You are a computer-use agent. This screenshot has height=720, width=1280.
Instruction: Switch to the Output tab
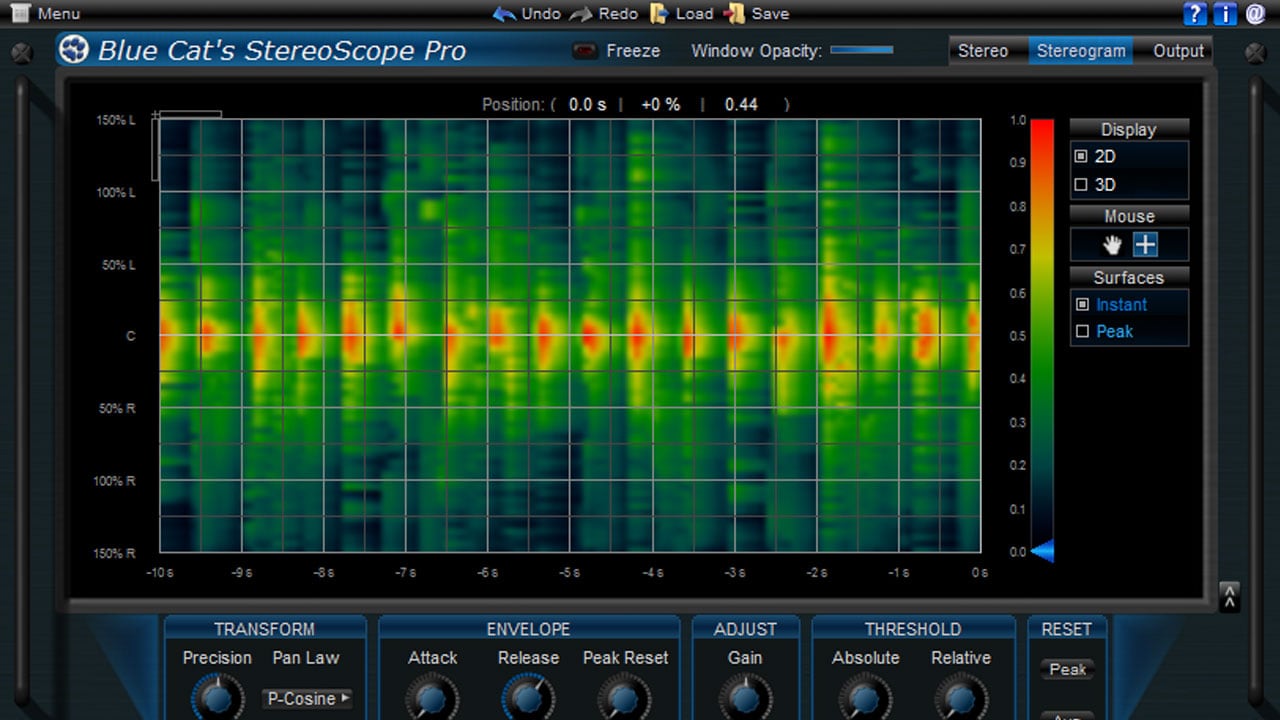(1178, 51)
